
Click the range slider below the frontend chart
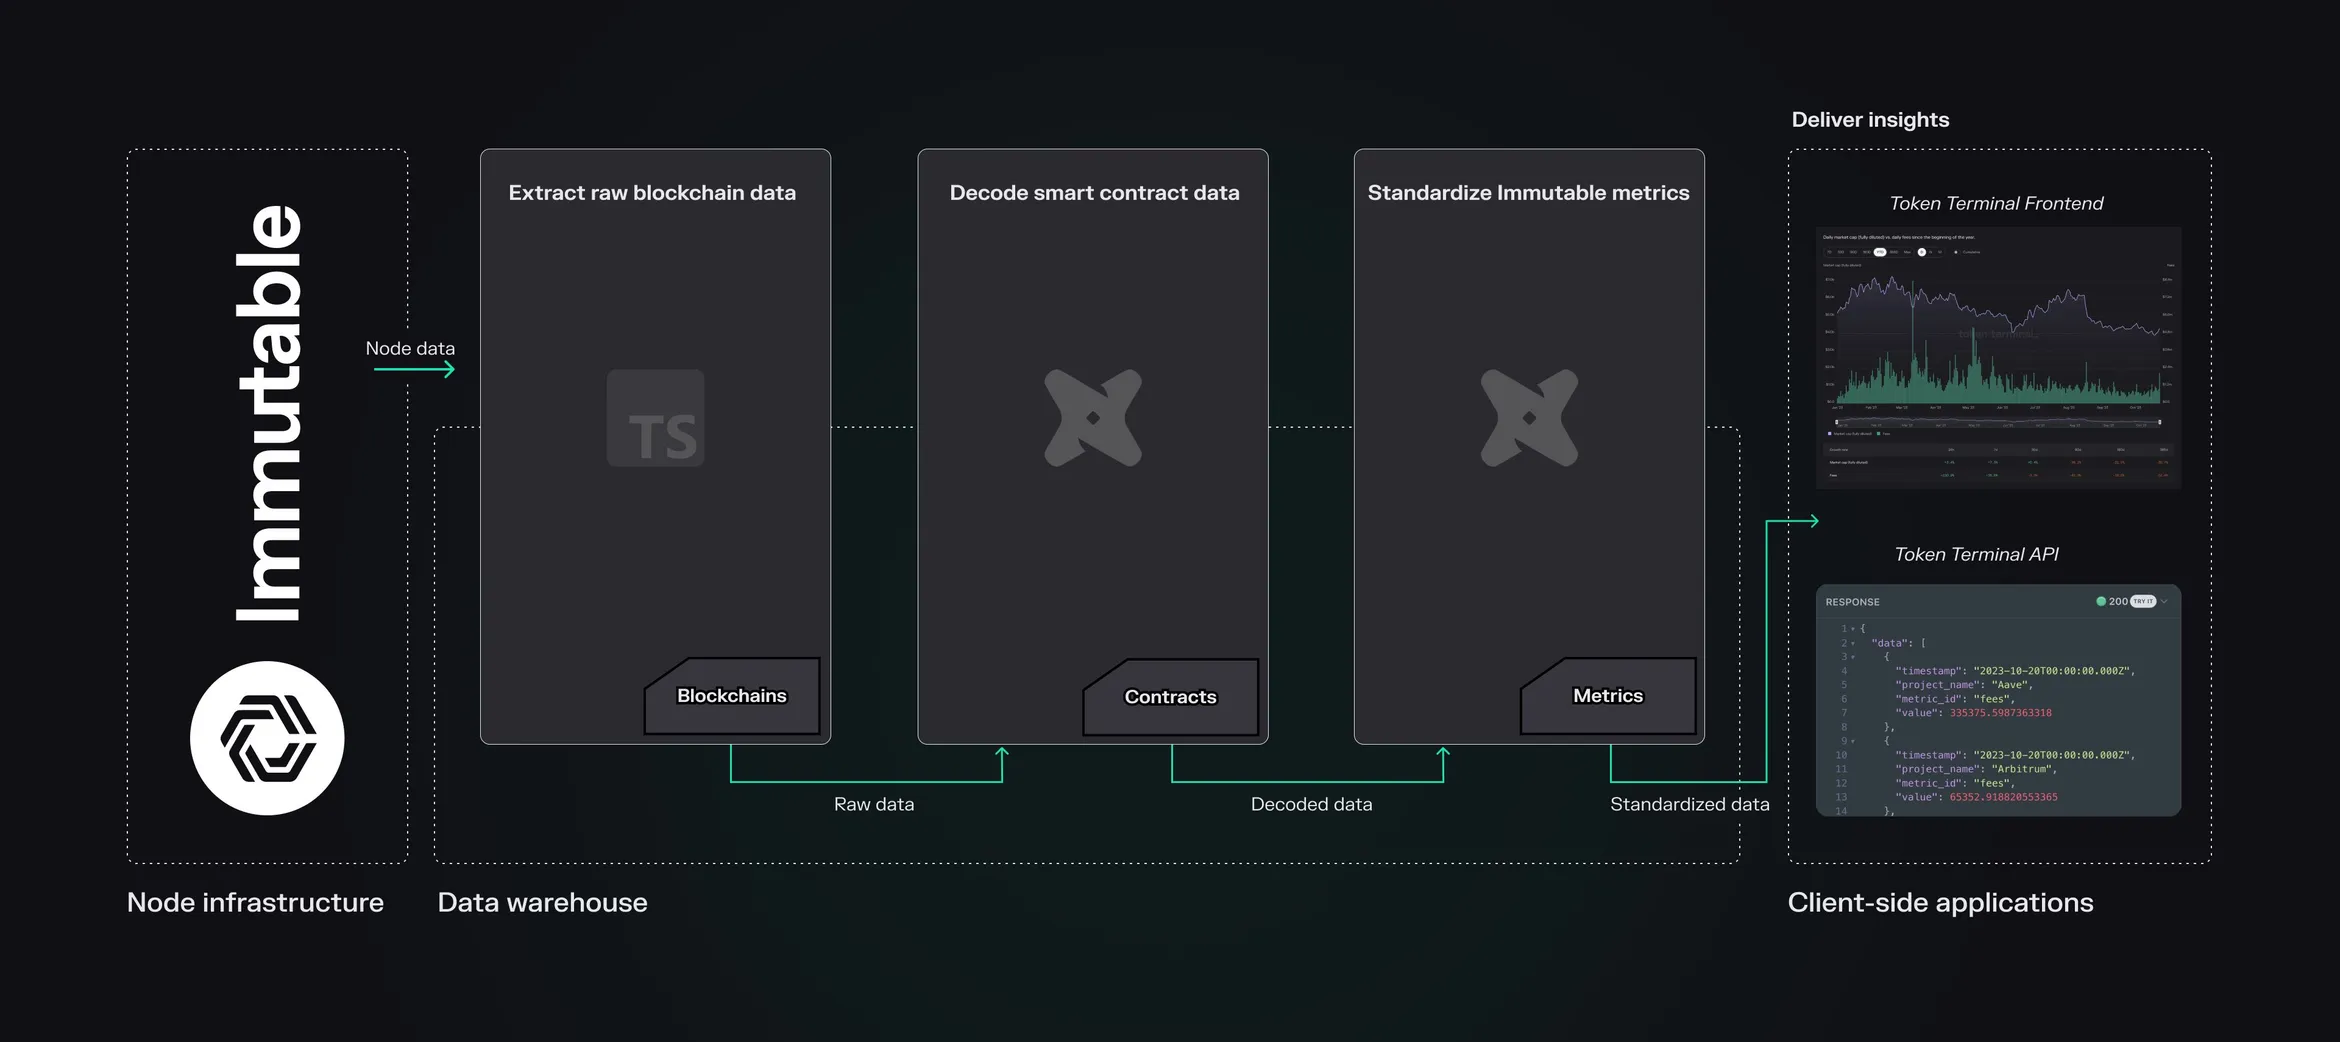pos(1998,422)
